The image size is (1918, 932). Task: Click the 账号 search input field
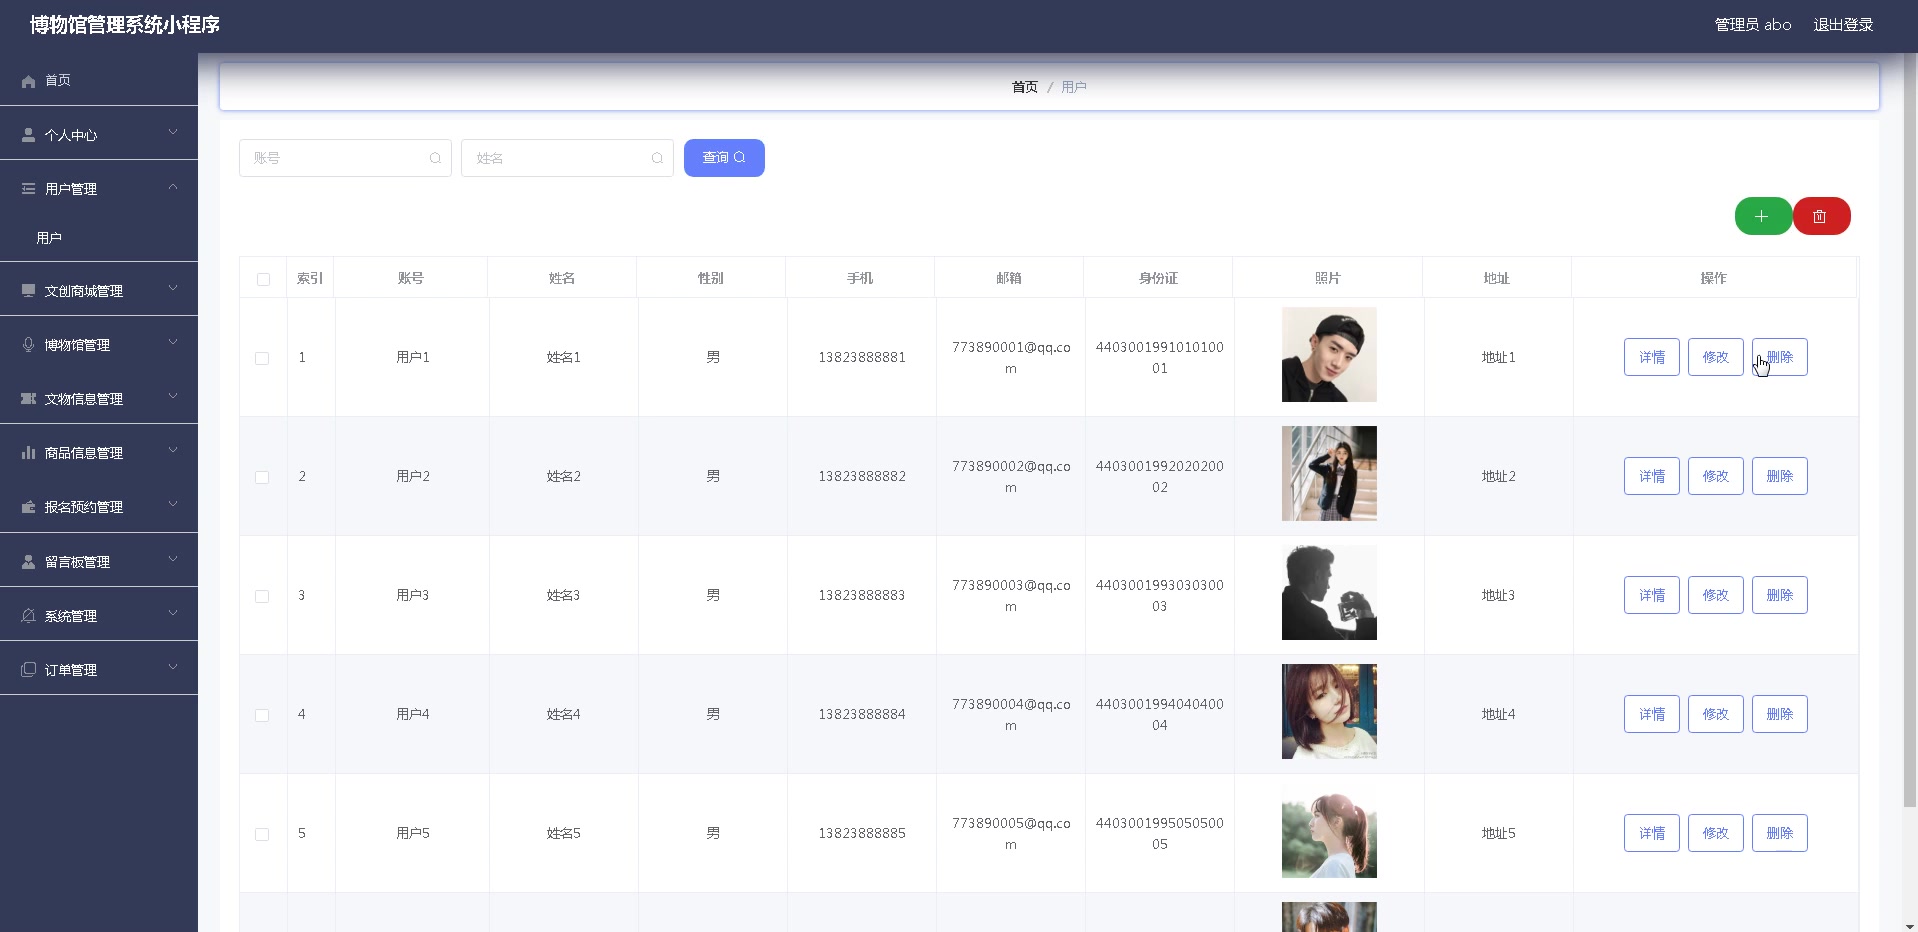345,158
